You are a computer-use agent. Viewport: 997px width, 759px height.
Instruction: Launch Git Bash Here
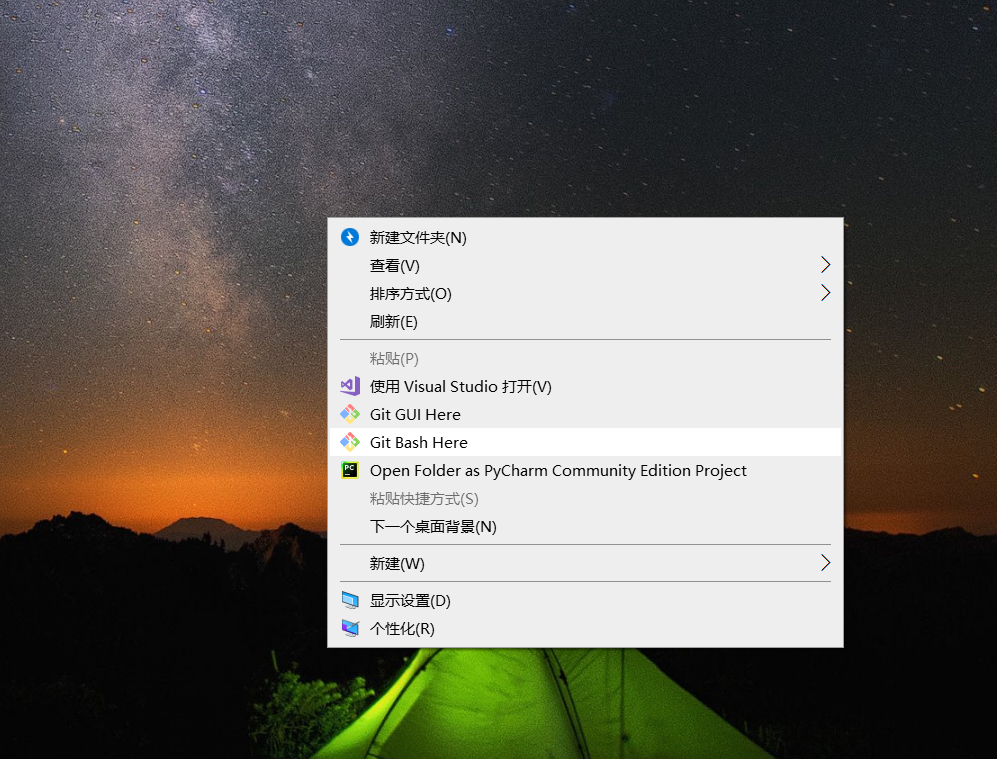click(x=585, y=442)
